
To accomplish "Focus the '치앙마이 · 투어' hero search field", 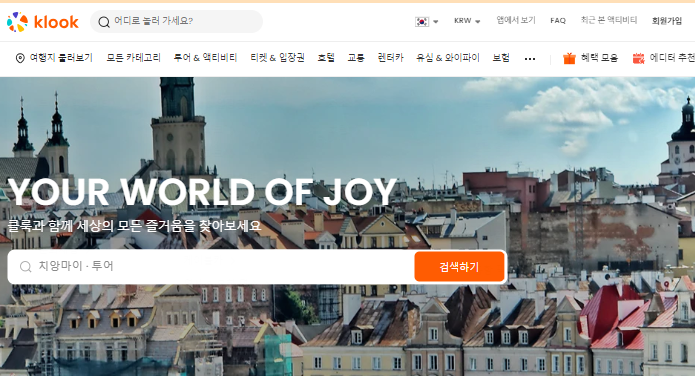I will (211, 266).
